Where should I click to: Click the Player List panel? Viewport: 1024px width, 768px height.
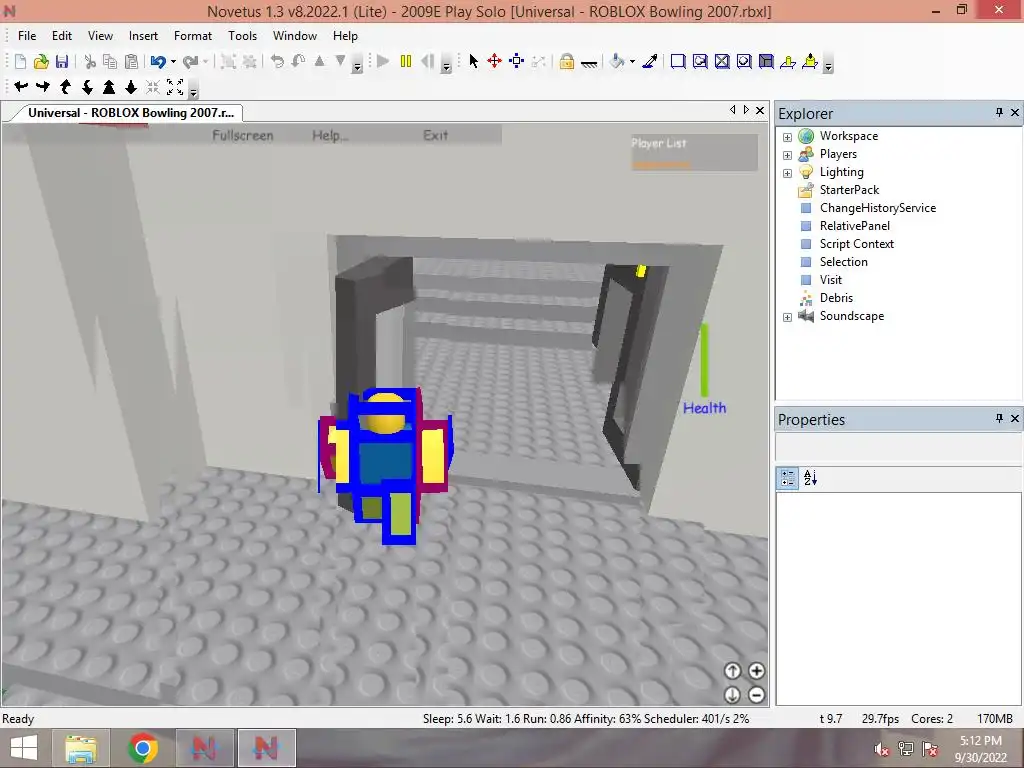(694, 152)
